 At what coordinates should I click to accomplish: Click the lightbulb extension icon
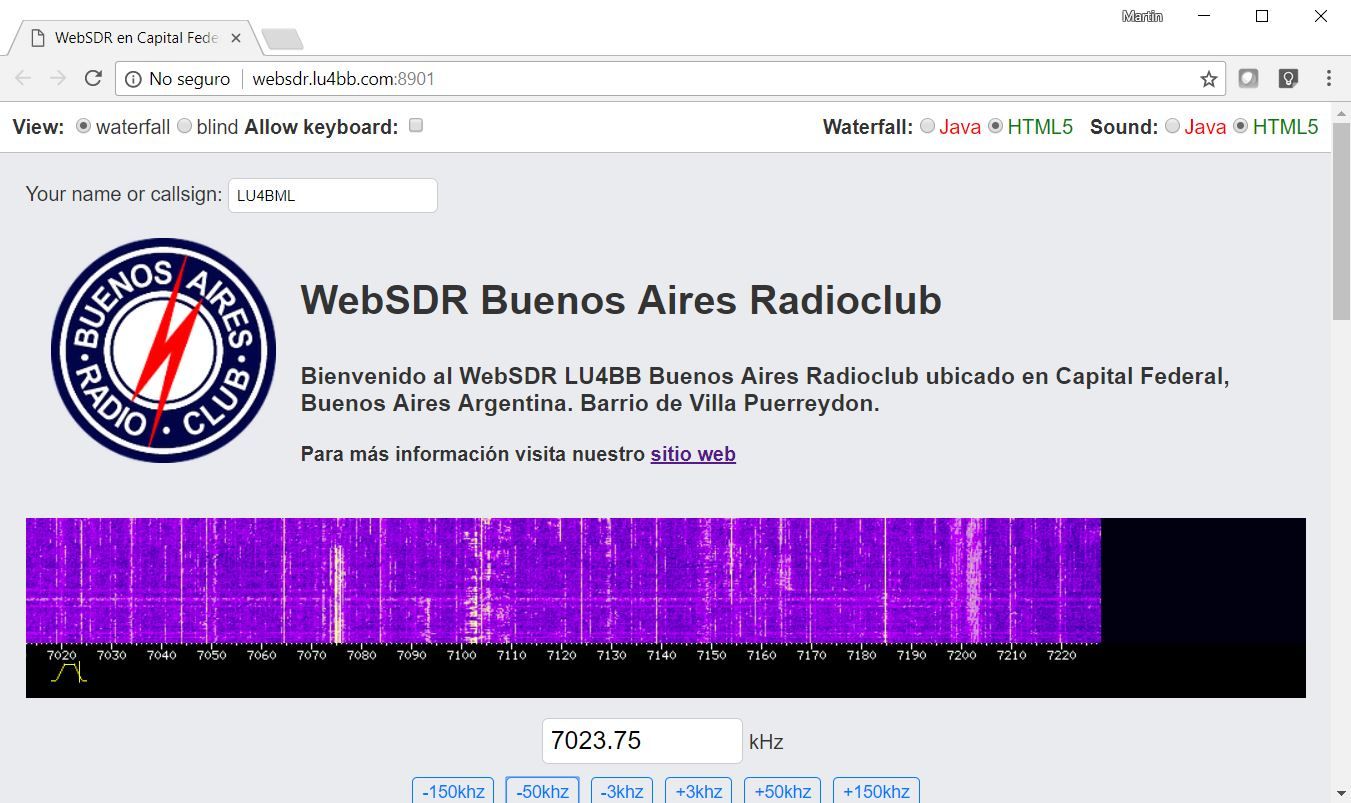[x=1288, y=79]
